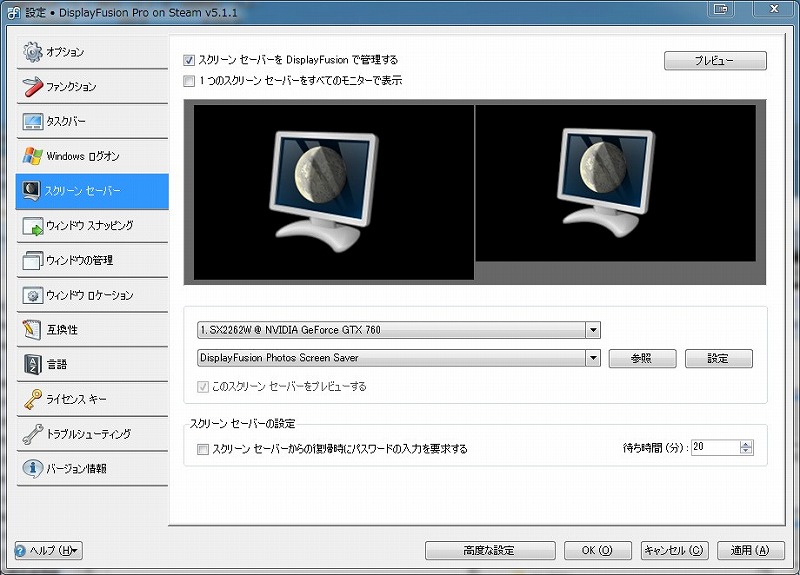Click the Windows ログオン flag icon
The height and width of the screenshot is (575, 800).
tap(33, 156)
